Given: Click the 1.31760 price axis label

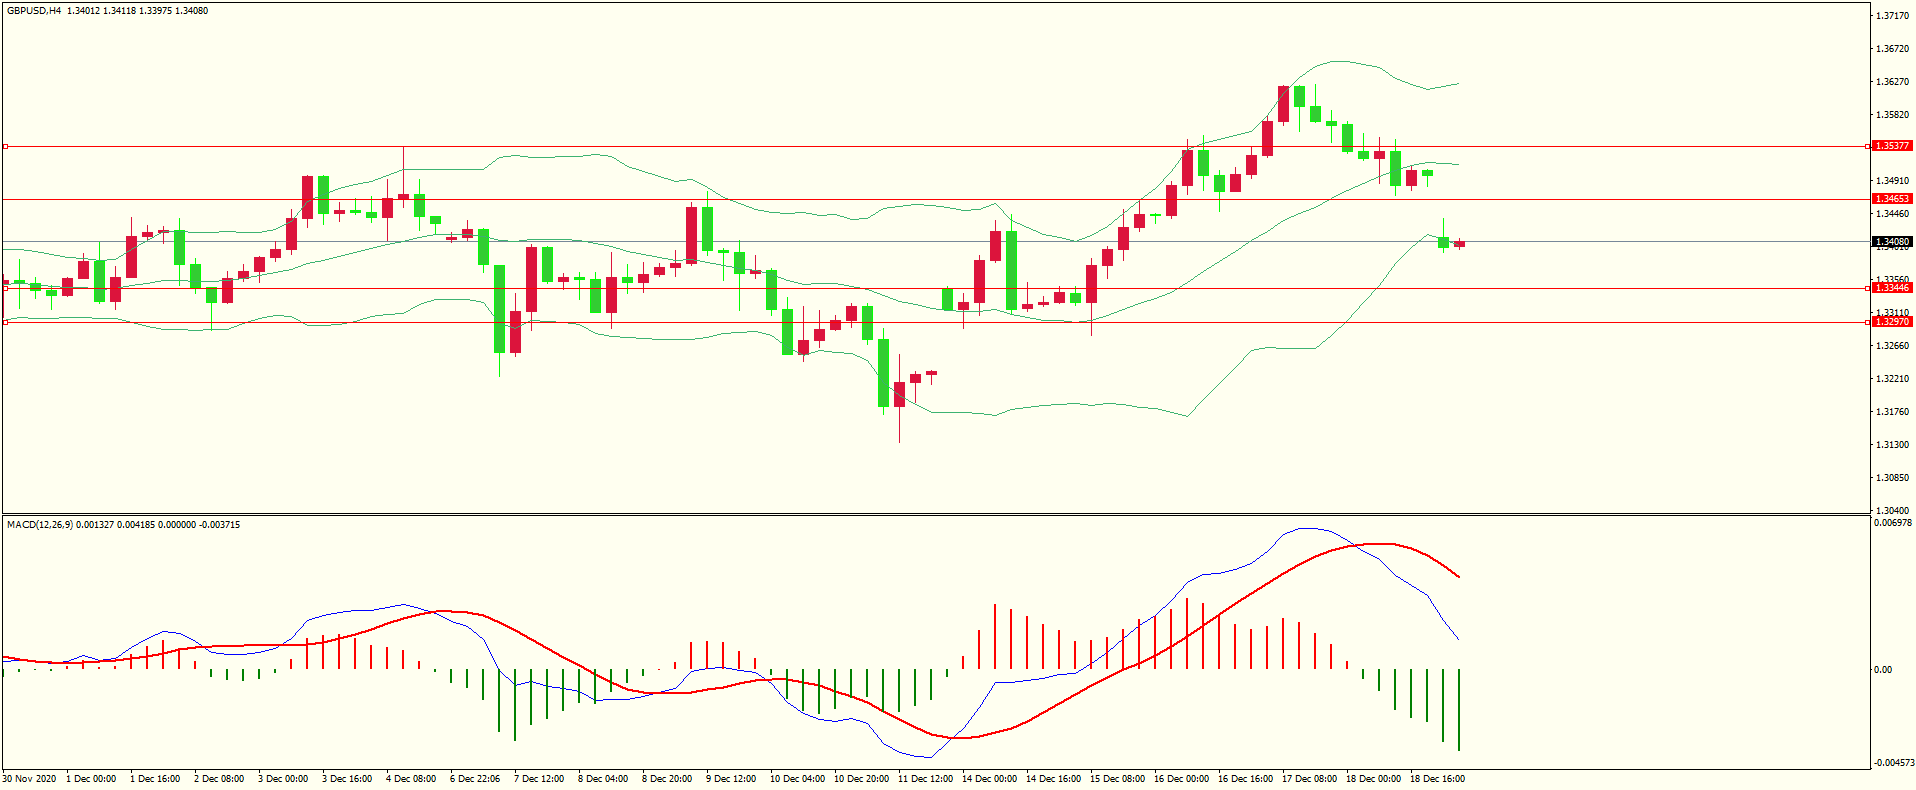Looking at the screenshot, I should coord(1893,412).
